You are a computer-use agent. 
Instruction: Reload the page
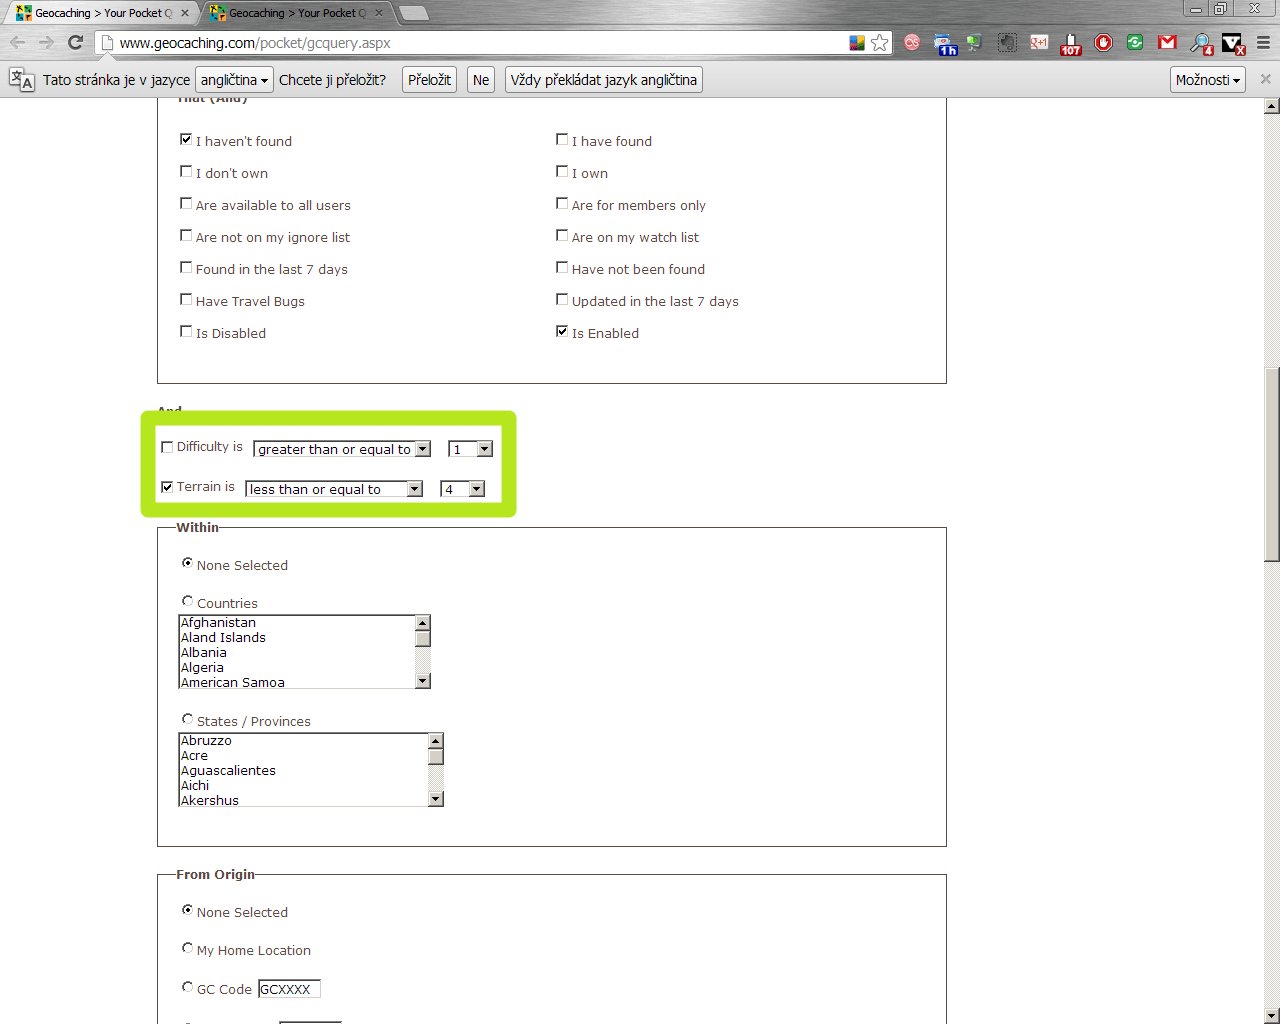coord(75,42)
